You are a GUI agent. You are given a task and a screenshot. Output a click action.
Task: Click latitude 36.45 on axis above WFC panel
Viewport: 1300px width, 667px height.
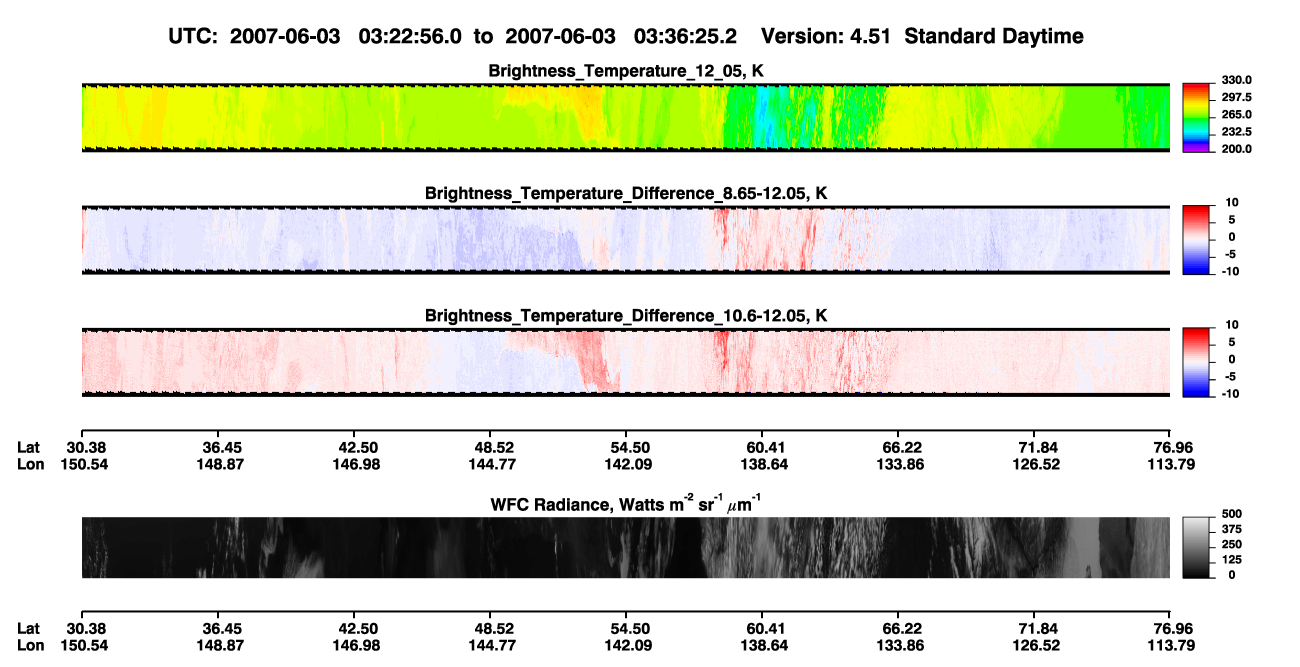[x=221, y=448]
